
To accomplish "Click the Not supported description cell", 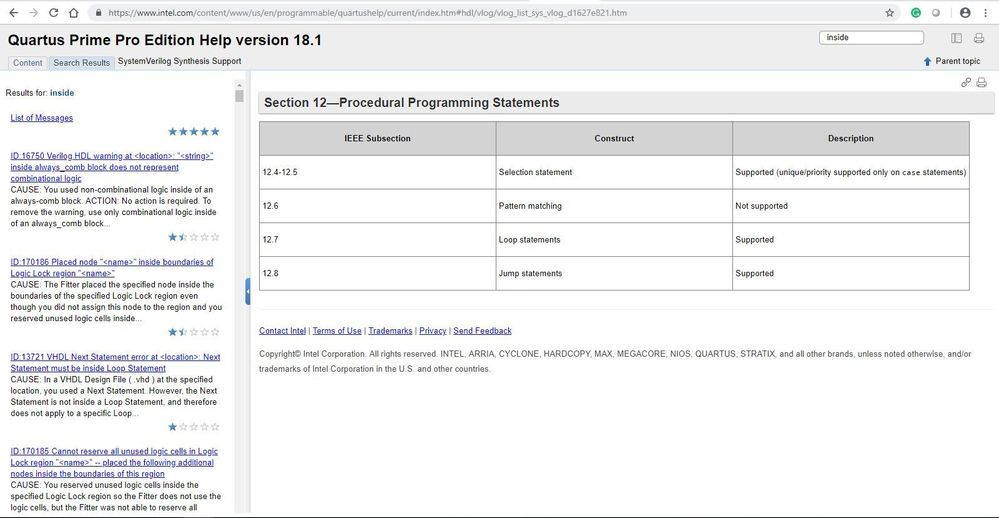I will pos(851,206).
